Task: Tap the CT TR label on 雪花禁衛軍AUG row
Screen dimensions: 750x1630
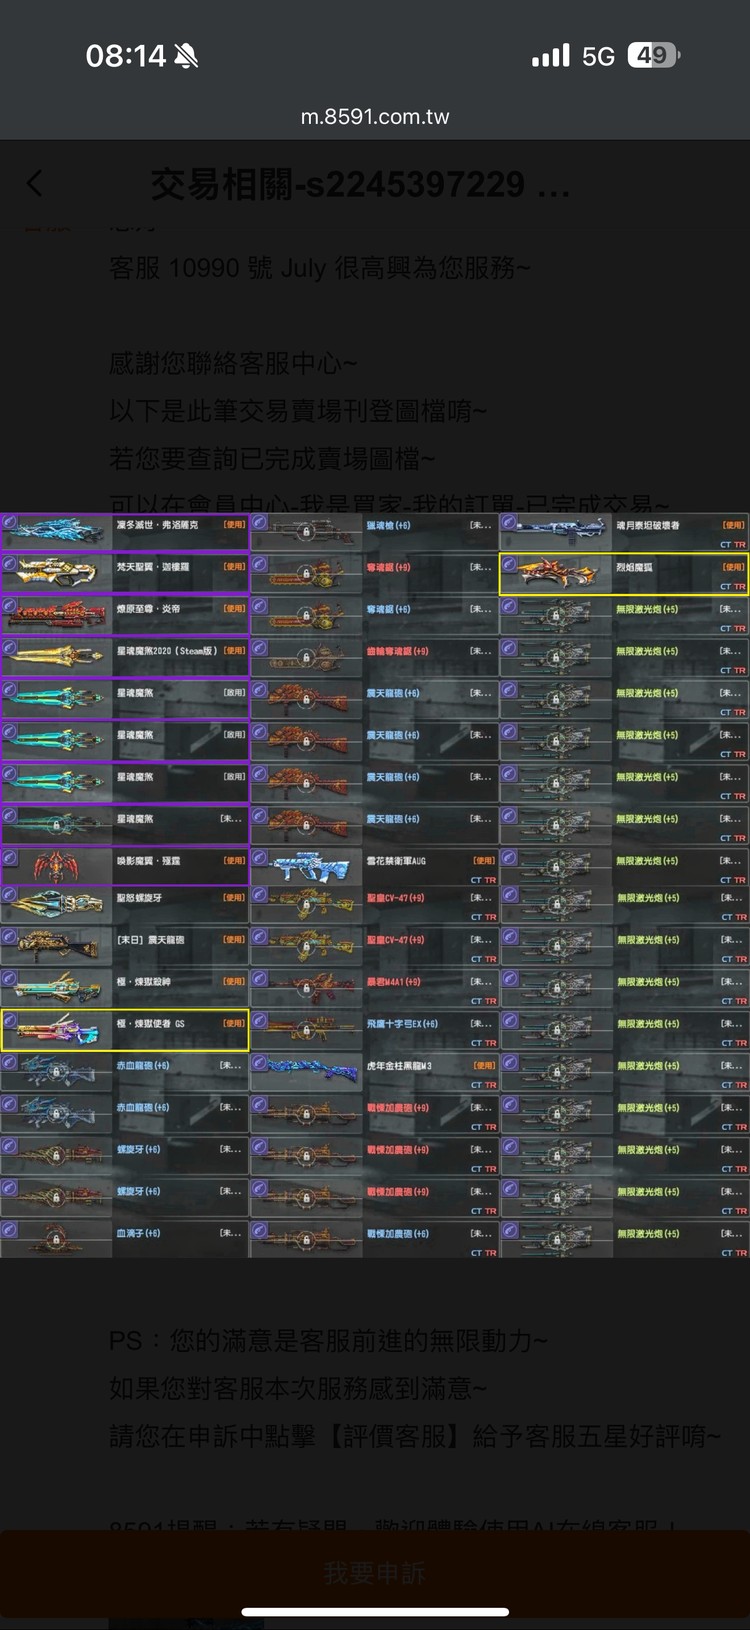Action: tap(483, 881)
